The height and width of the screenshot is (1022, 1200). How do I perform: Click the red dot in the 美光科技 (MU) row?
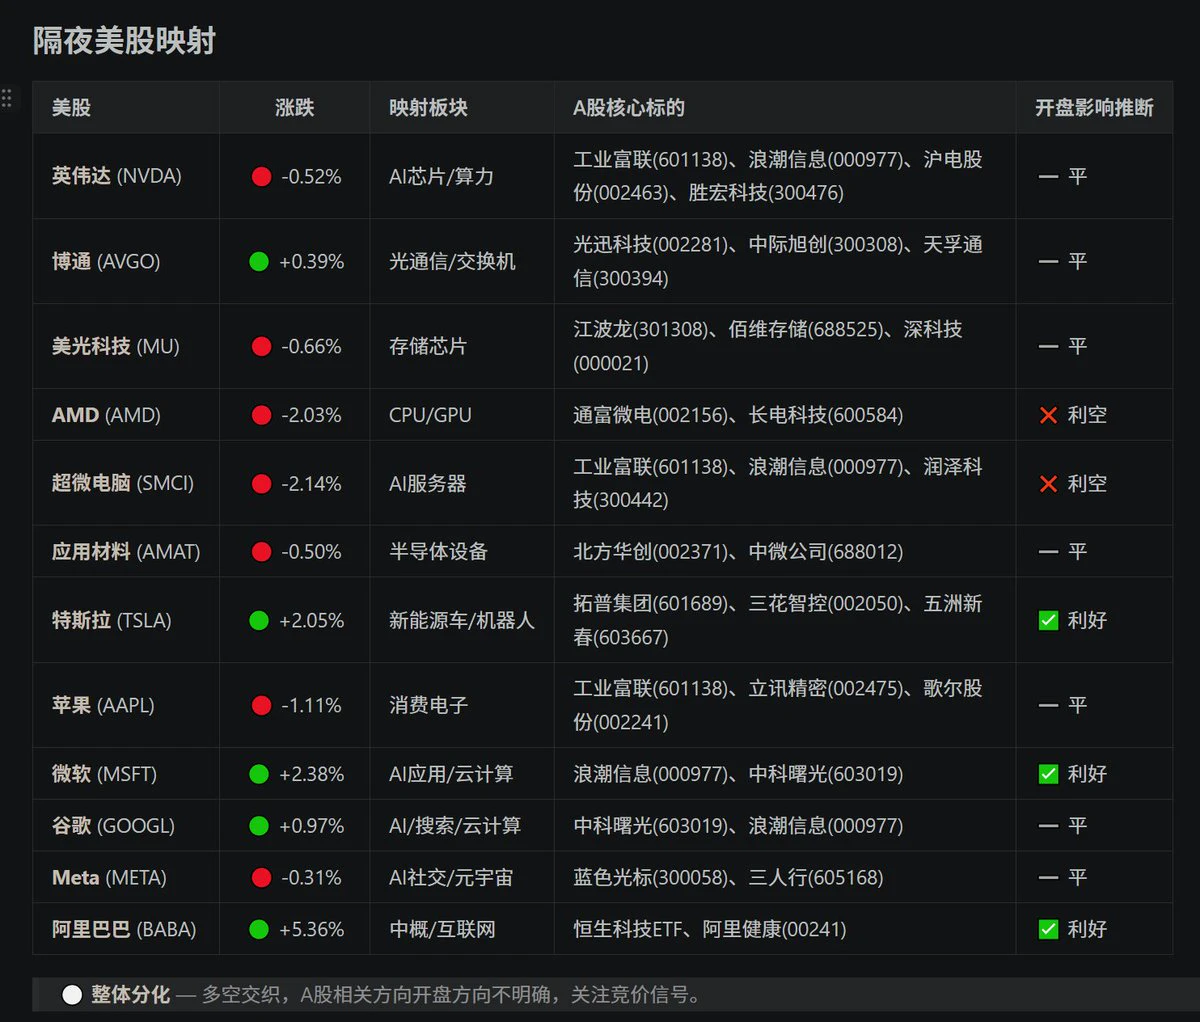click(262, 347)
